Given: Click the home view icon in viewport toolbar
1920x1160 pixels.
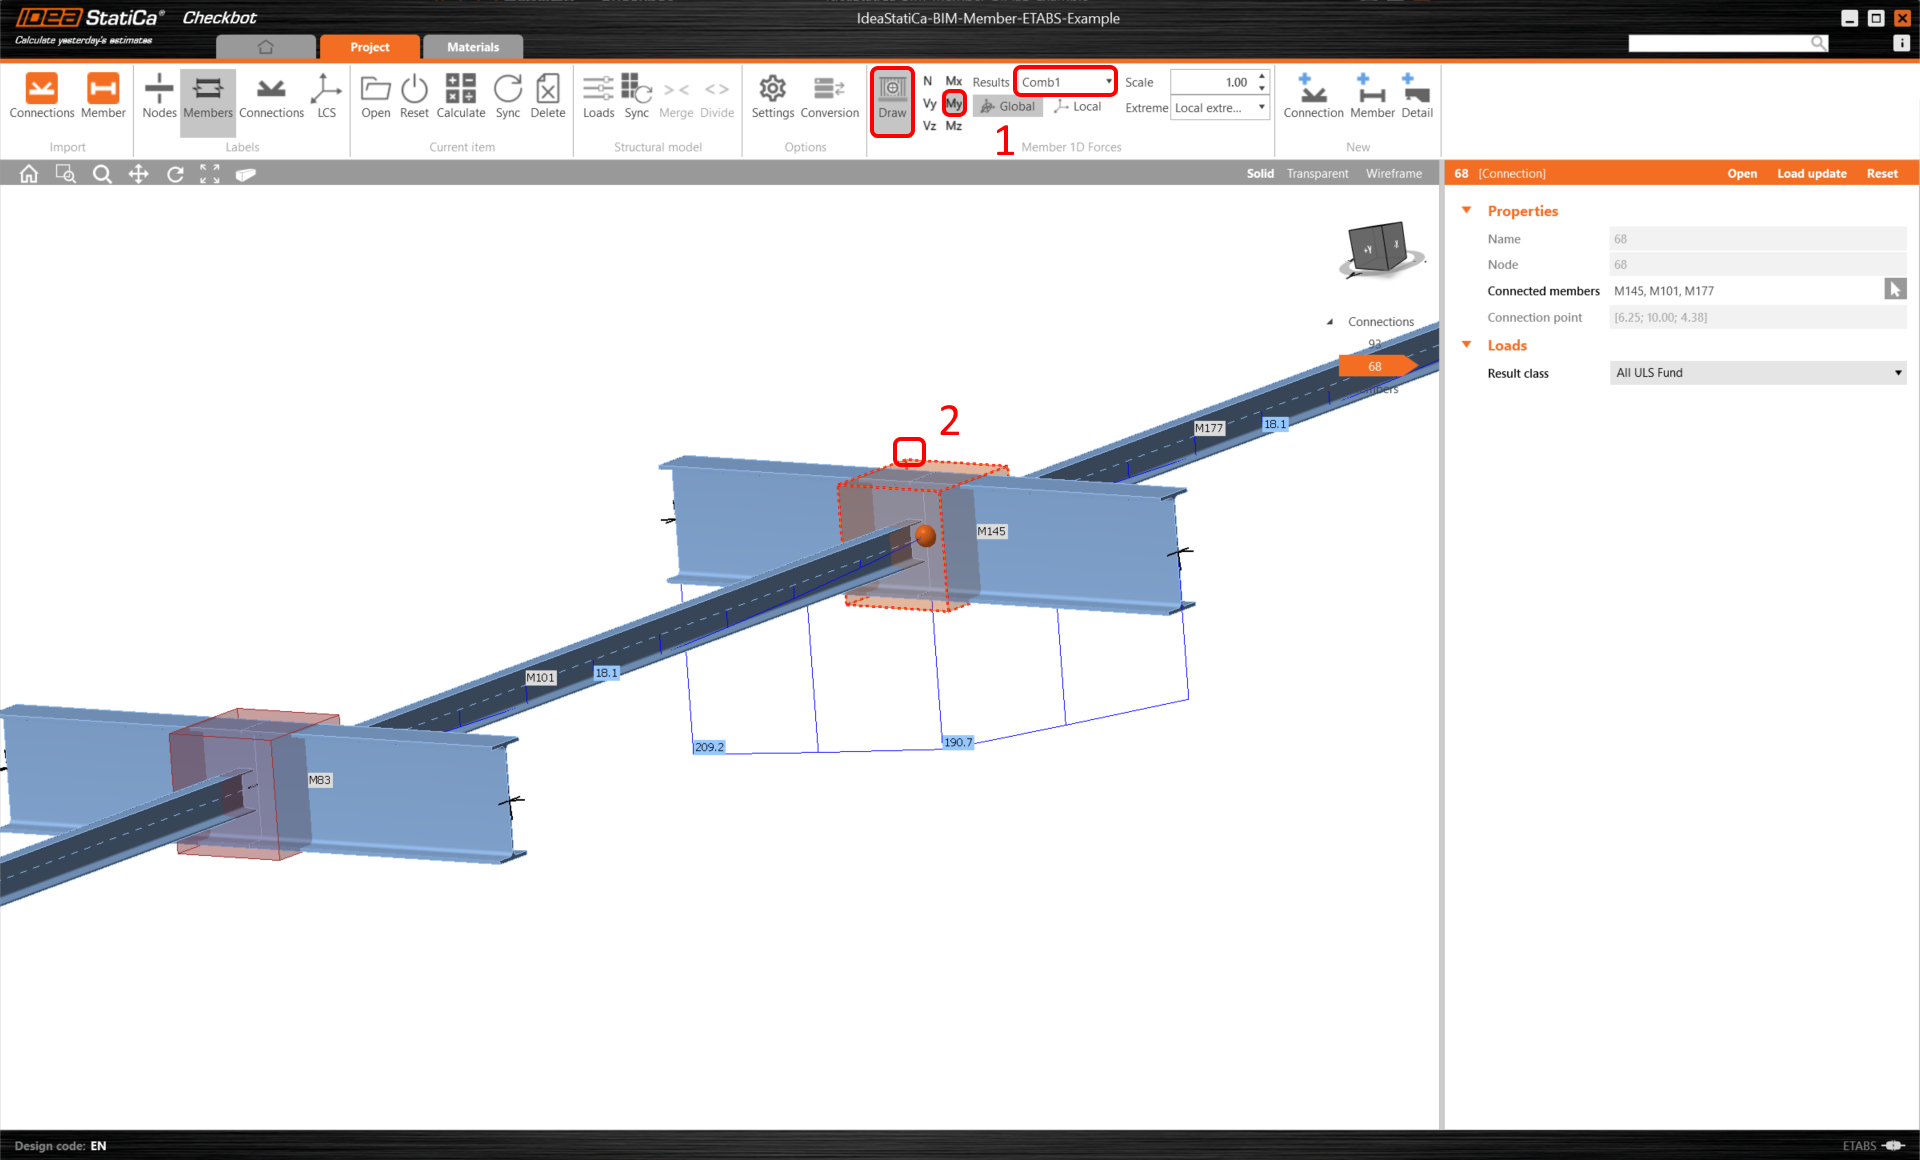Looking at the screenshot, I should pyautogui.click(x=28, y=173).
